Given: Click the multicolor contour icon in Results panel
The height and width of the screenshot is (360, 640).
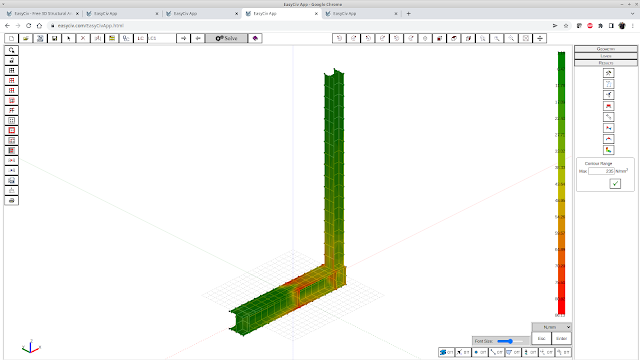Looking at the screenshot, I should [609, 150].
